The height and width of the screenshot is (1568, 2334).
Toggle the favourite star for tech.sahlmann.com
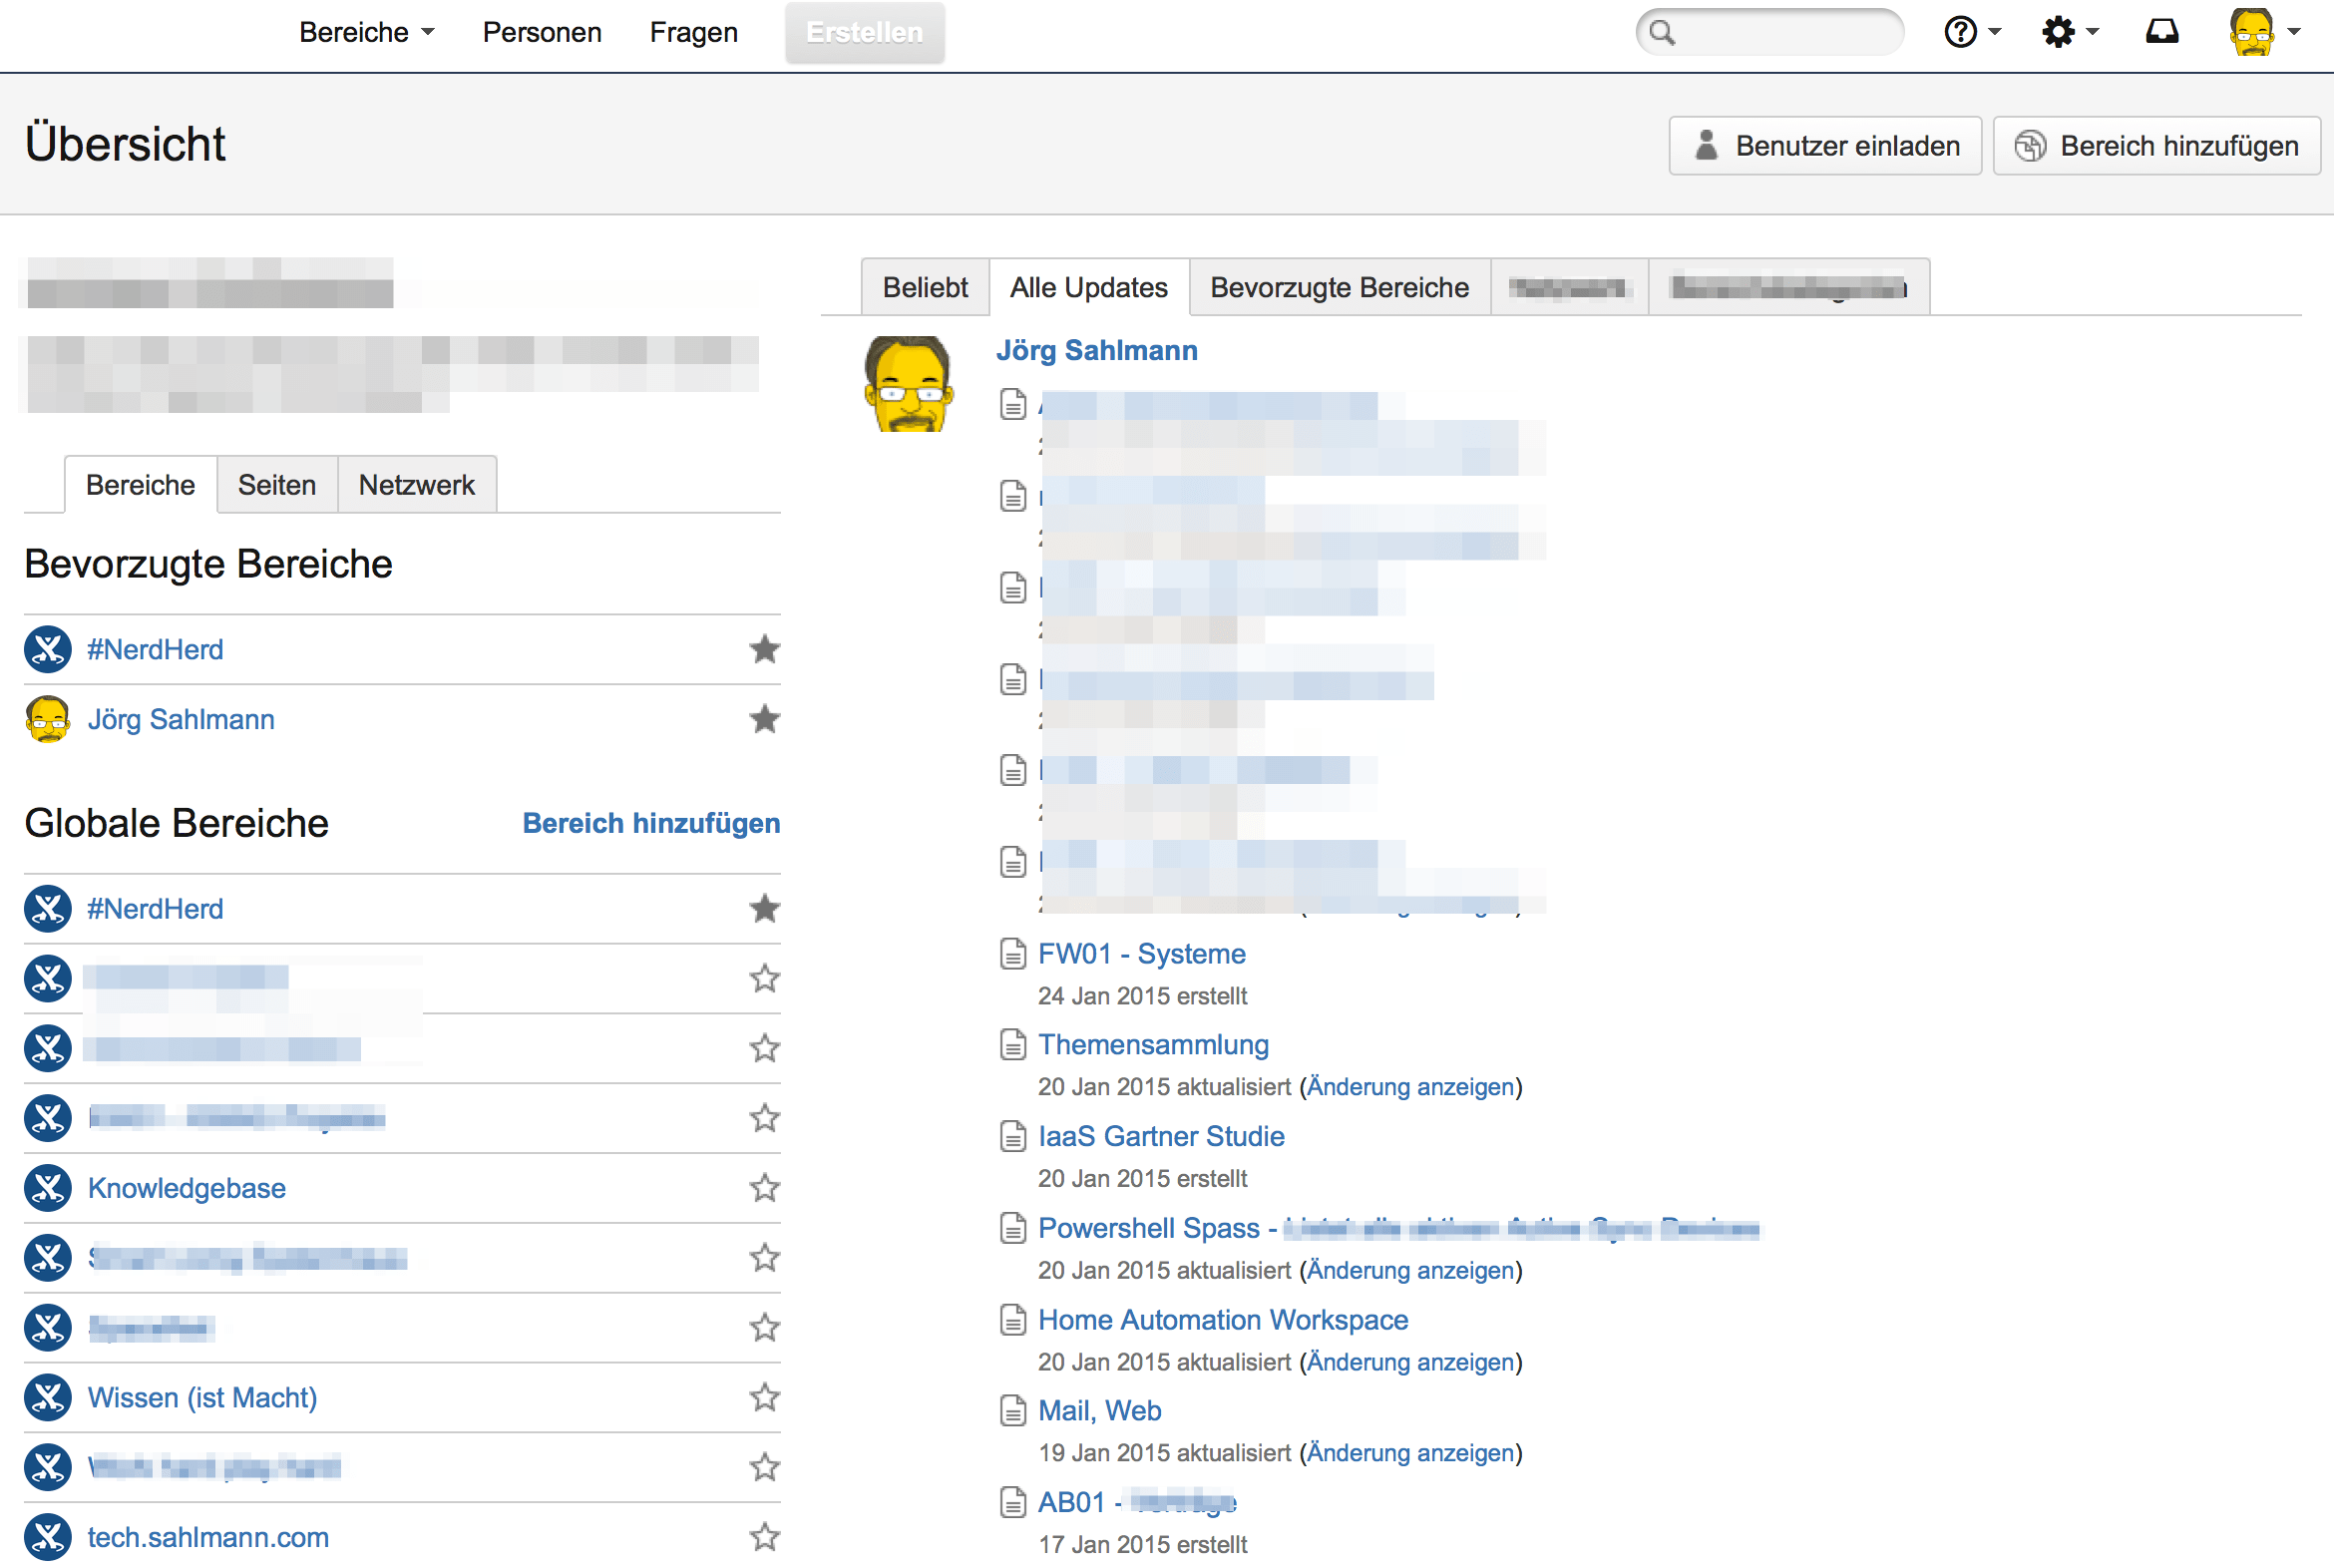[765, 1537]
